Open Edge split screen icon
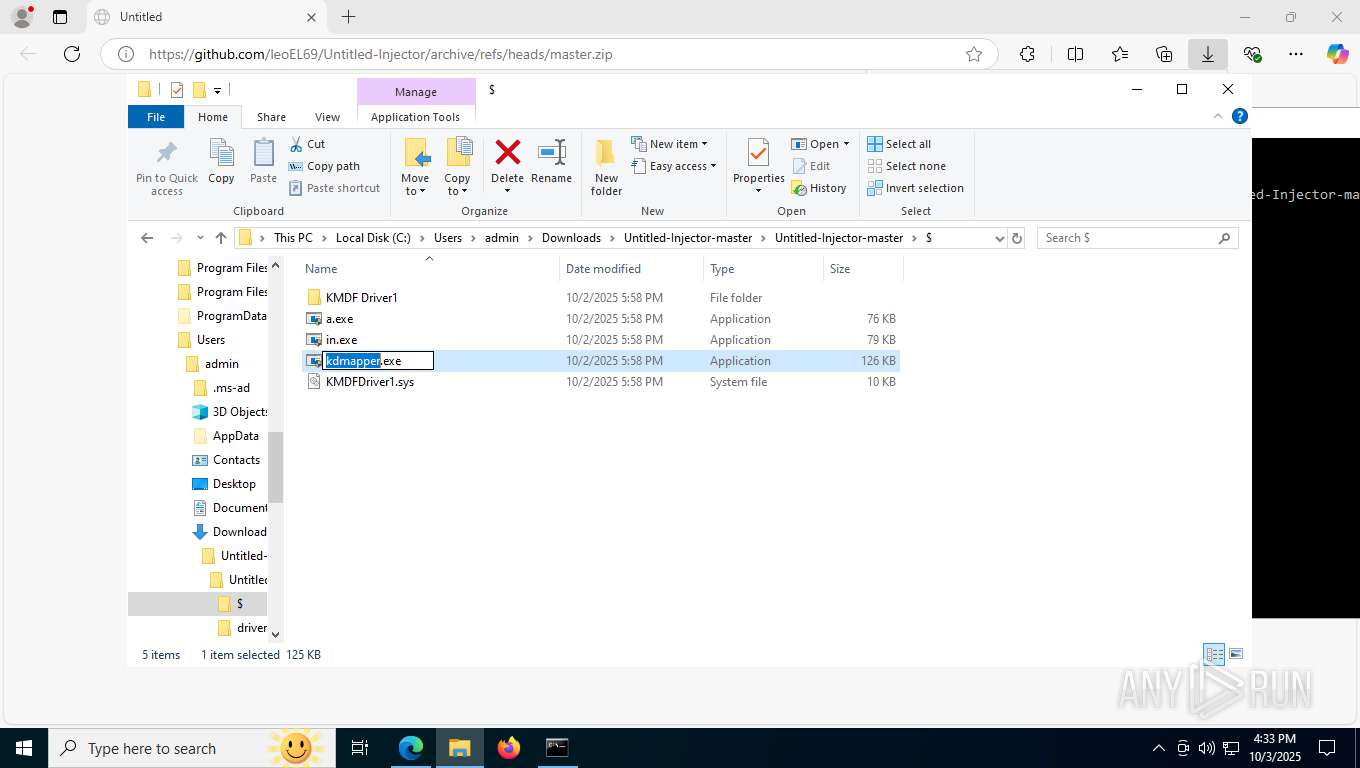Image resolution: width=1360 pixels, height=768 pixels. 1075,54
